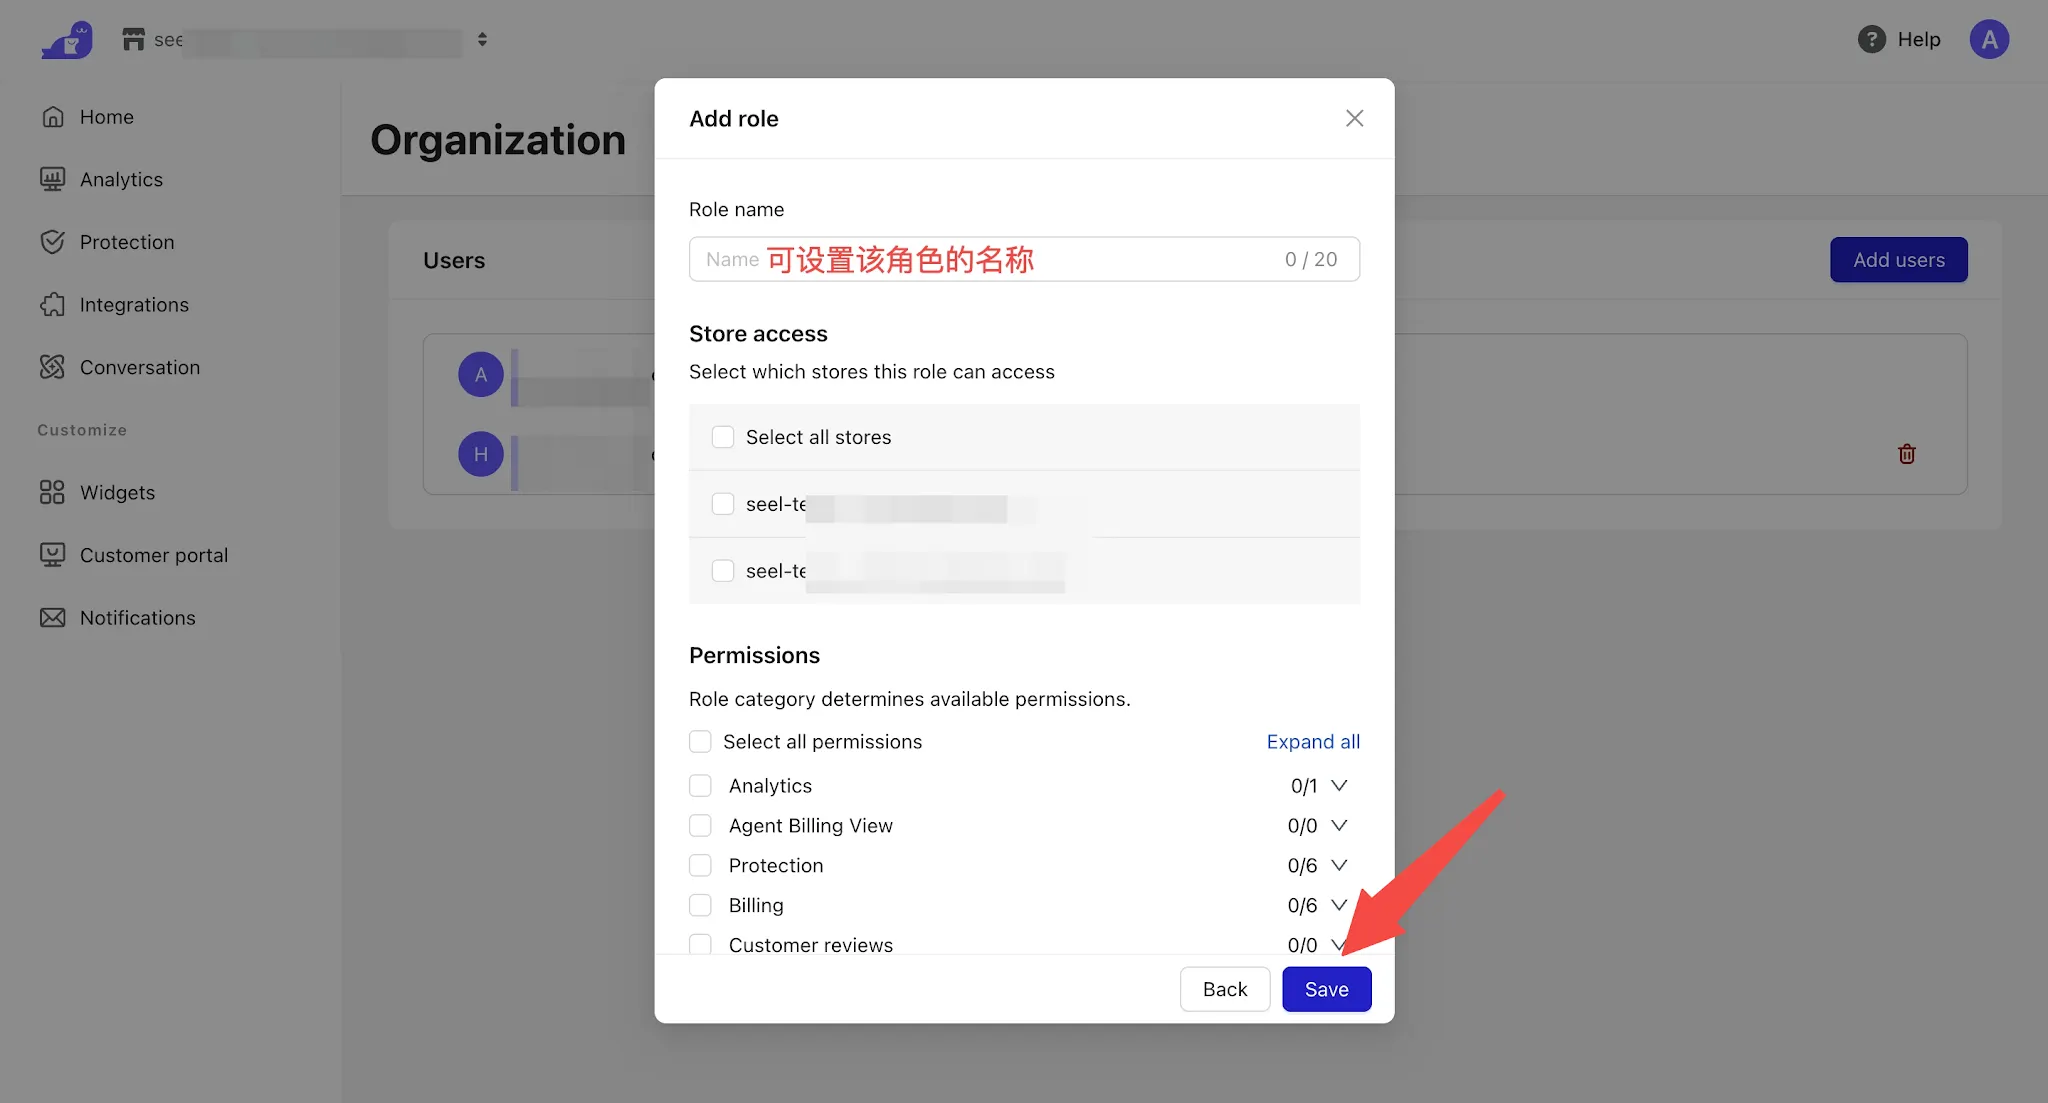Open the account avatar A in header
This screenshot has width=2048, height=1103.
pos(1989,39)
